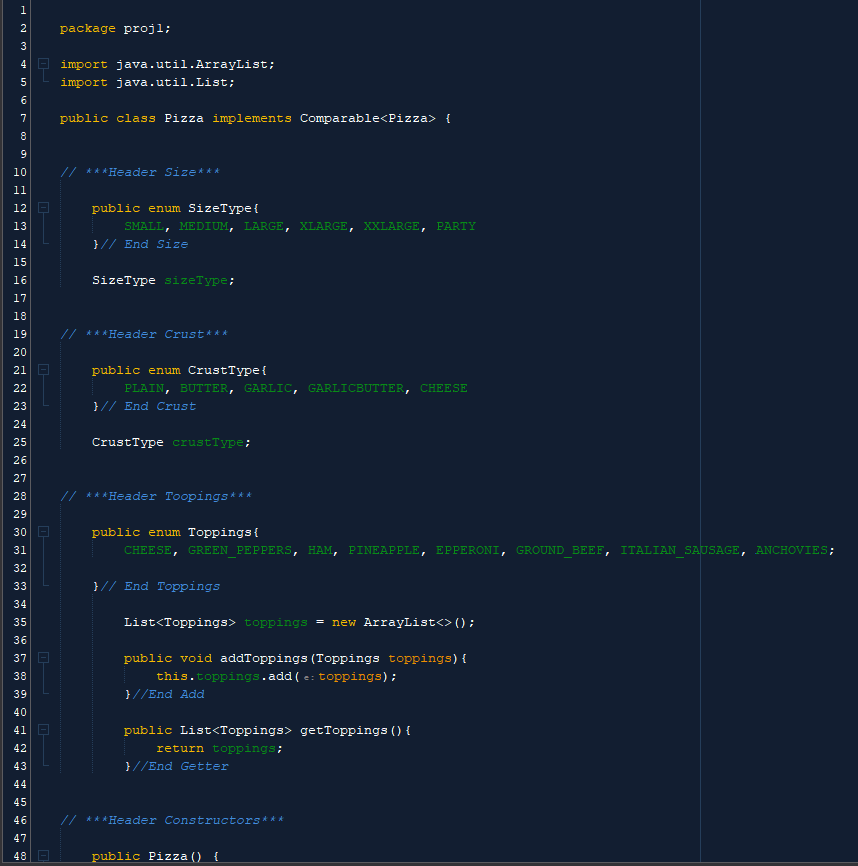Collapse the SizeType enum fold marker
This screenshot has height=866, width=858.
42,207
